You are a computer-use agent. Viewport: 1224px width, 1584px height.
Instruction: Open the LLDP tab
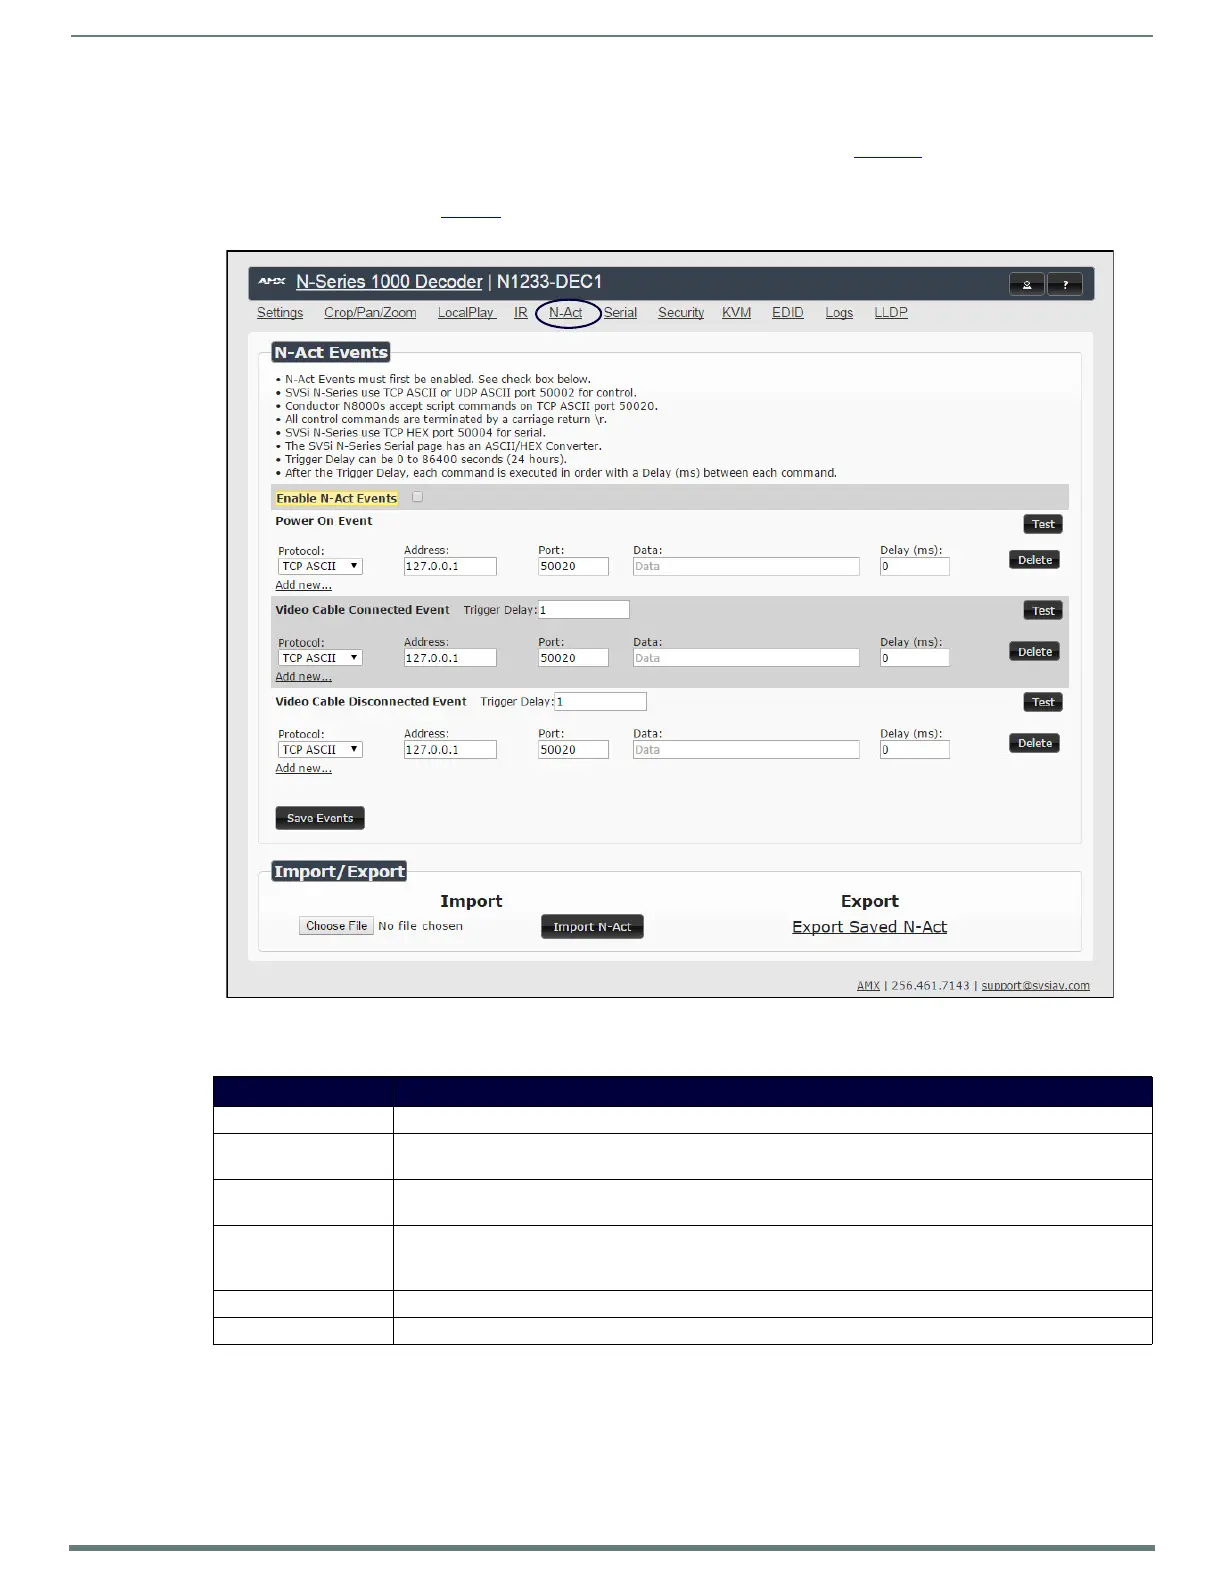[891, 313]
